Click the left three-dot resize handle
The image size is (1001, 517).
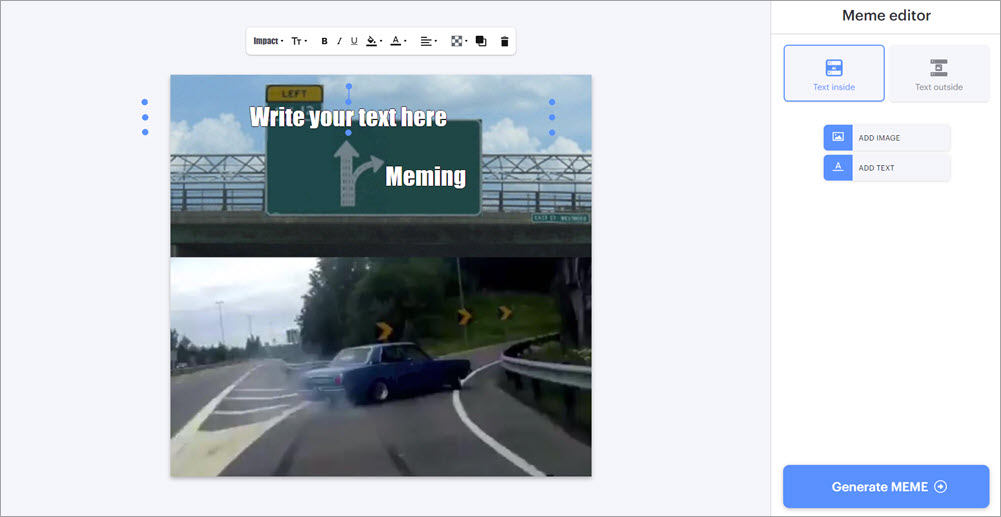(x=145, y=117)
